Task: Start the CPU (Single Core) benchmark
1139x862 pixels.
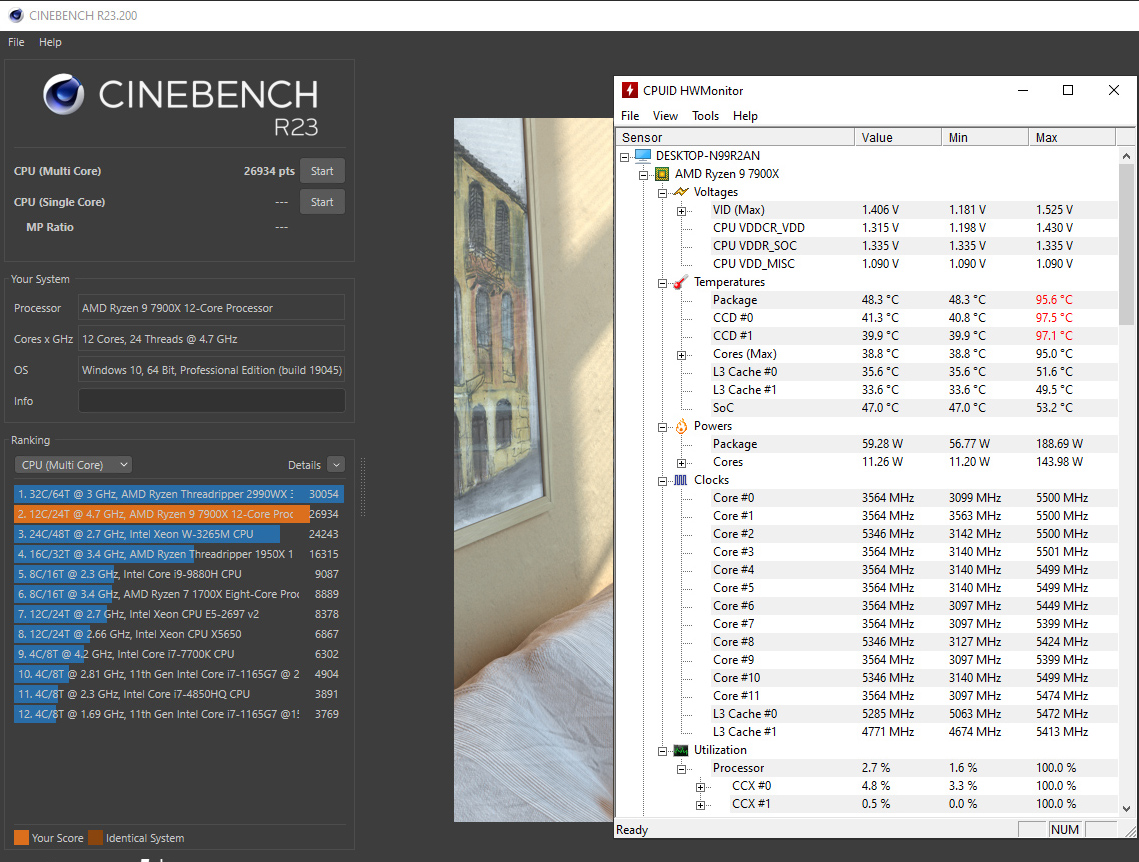Action: (x=322, y=202)
